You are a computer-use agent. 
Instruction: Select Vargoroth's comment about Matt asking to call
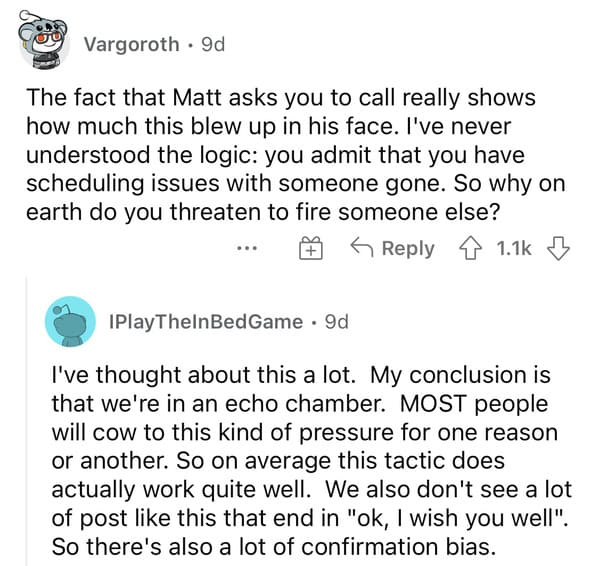coord(295,155)
